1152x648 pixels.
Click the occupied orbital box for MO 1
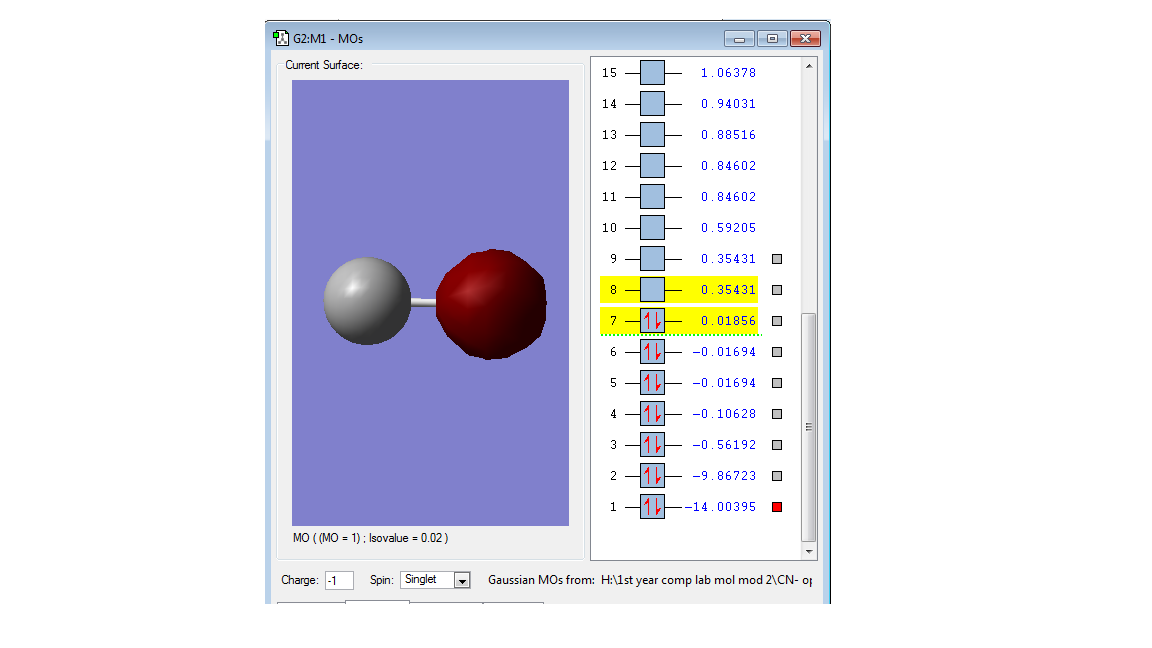652,507
